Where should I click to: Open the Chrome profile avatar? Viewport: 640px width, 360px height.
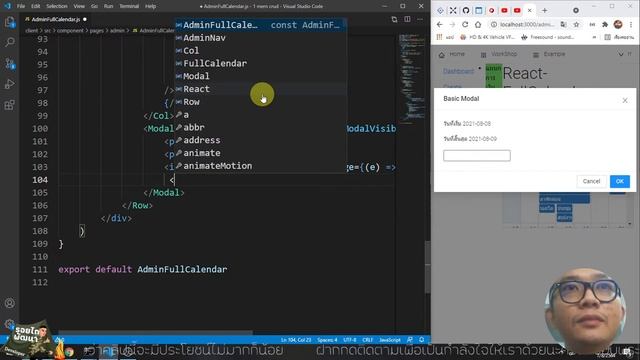pos(618,24)
